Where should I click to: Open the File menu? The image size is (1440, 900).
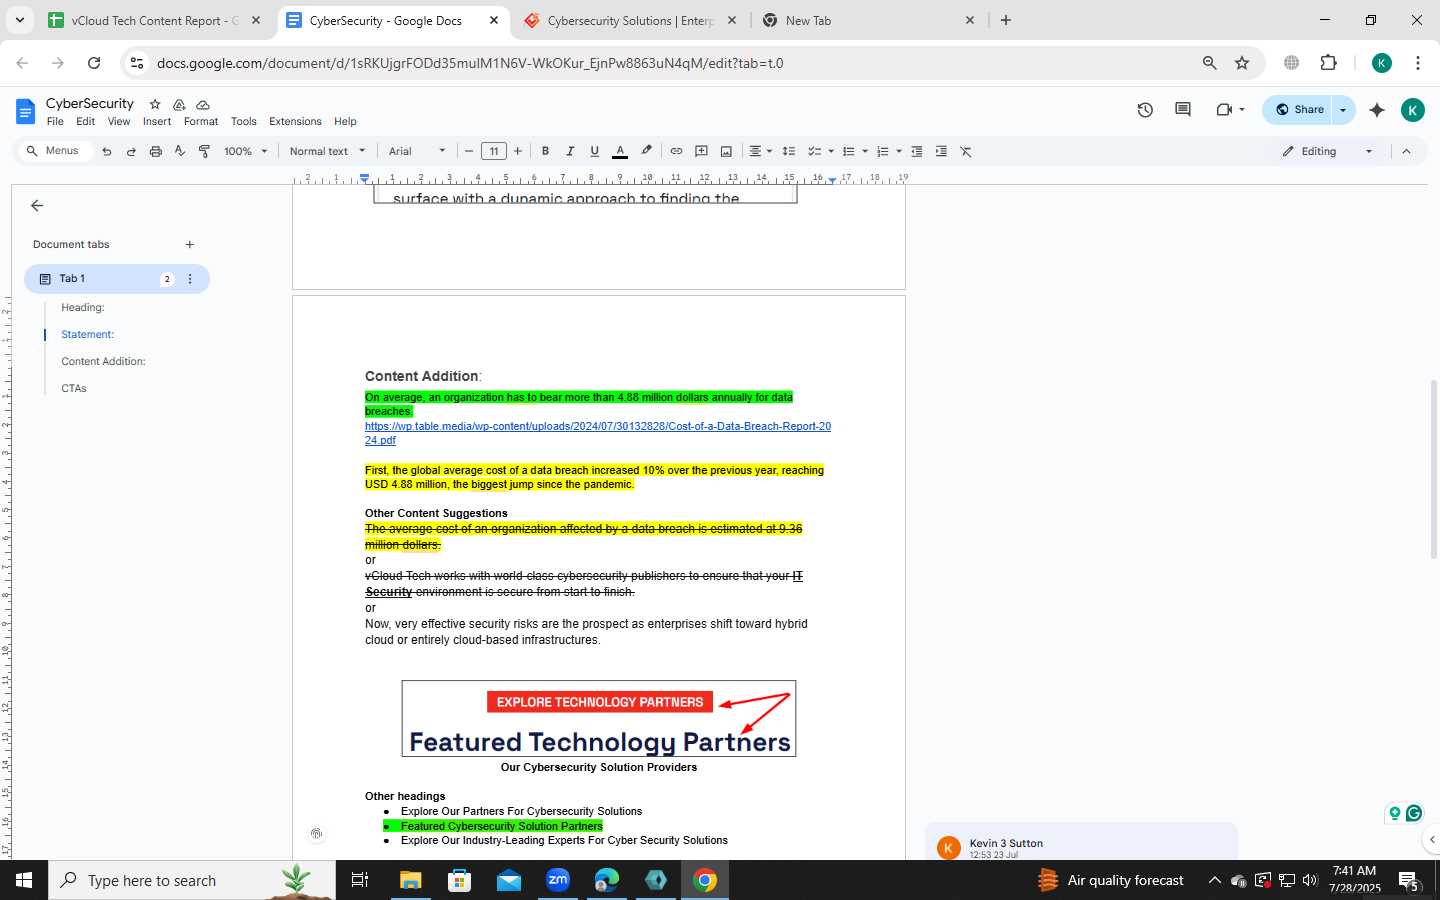55,121
